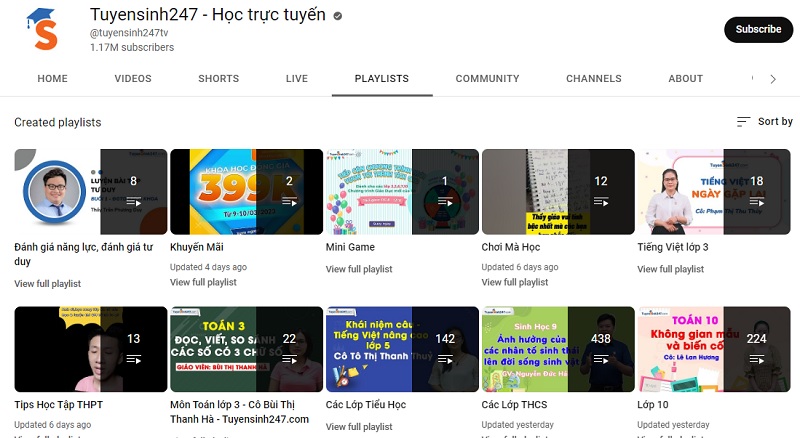Click playlist queue icon on Khuyến Mãi thumbnail
This screenshot has height=438, width=800.
(289, 201)
